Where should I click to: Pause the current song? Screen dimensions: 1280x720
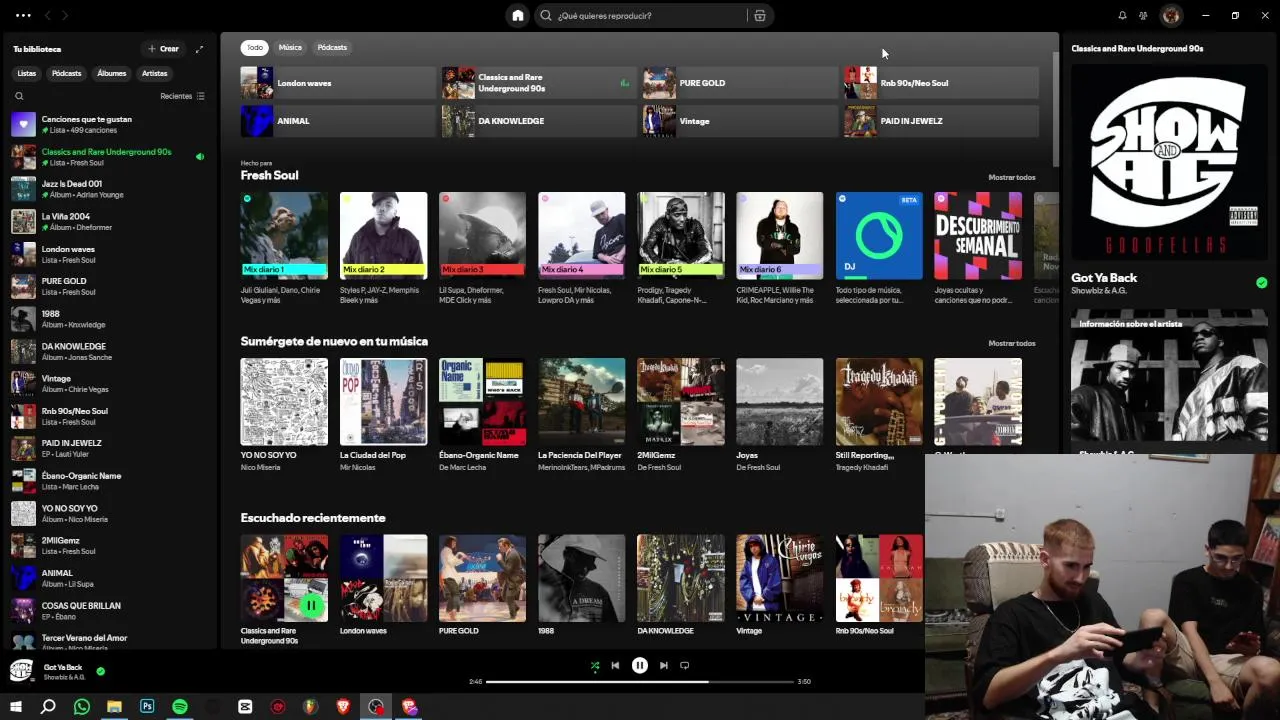click(640, 665)
